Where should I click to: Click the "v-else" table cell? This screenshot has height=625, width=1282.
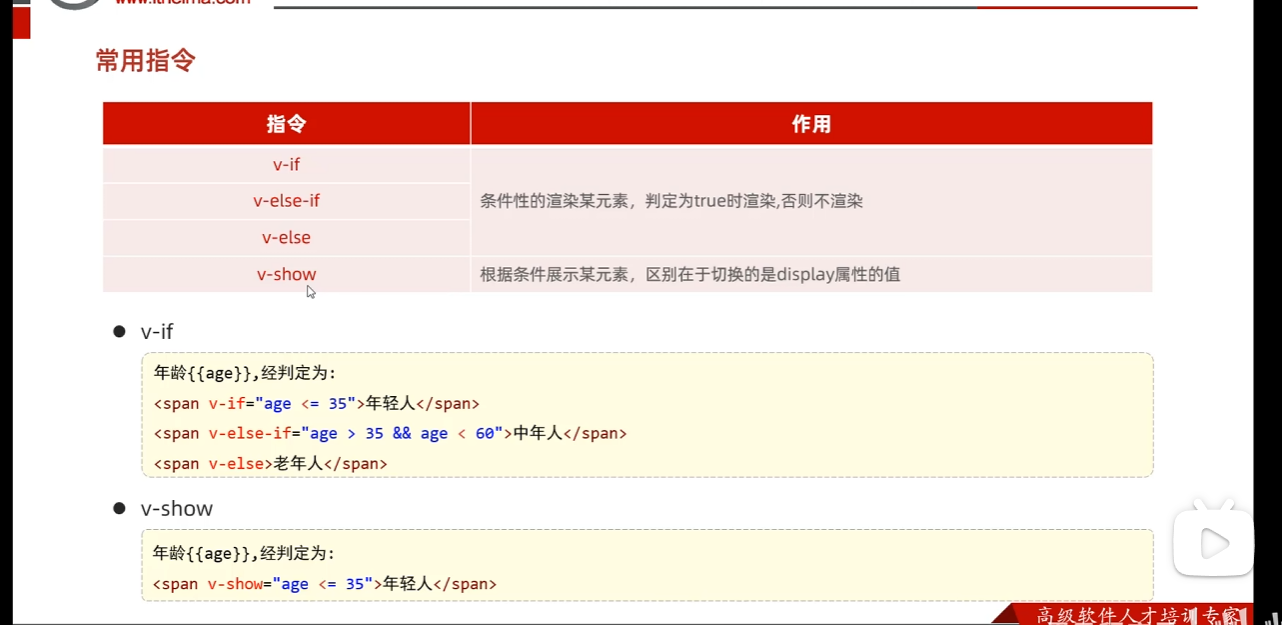click(286, 238)
